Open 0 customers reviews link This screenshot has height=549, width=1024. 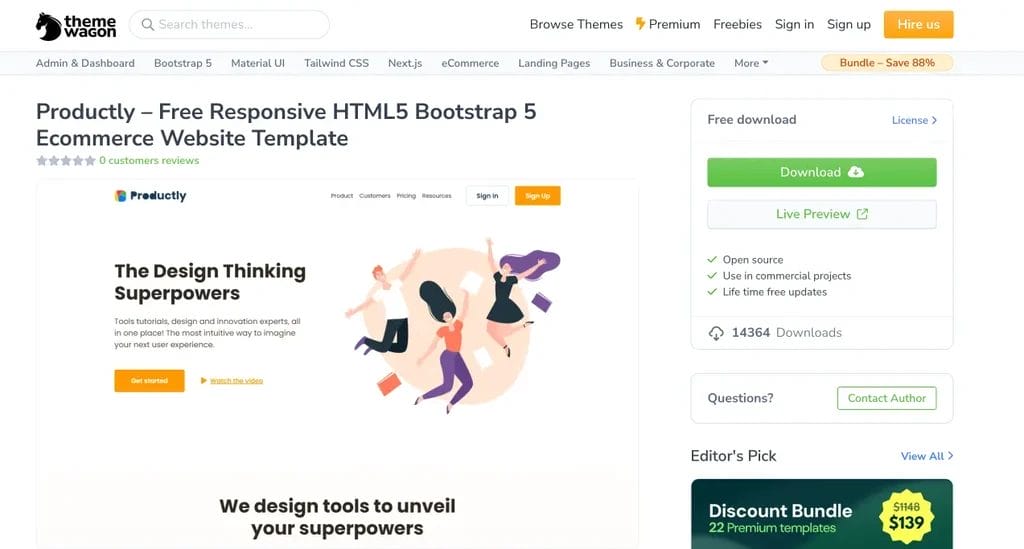pyautogui.click(x=149, y=161)
